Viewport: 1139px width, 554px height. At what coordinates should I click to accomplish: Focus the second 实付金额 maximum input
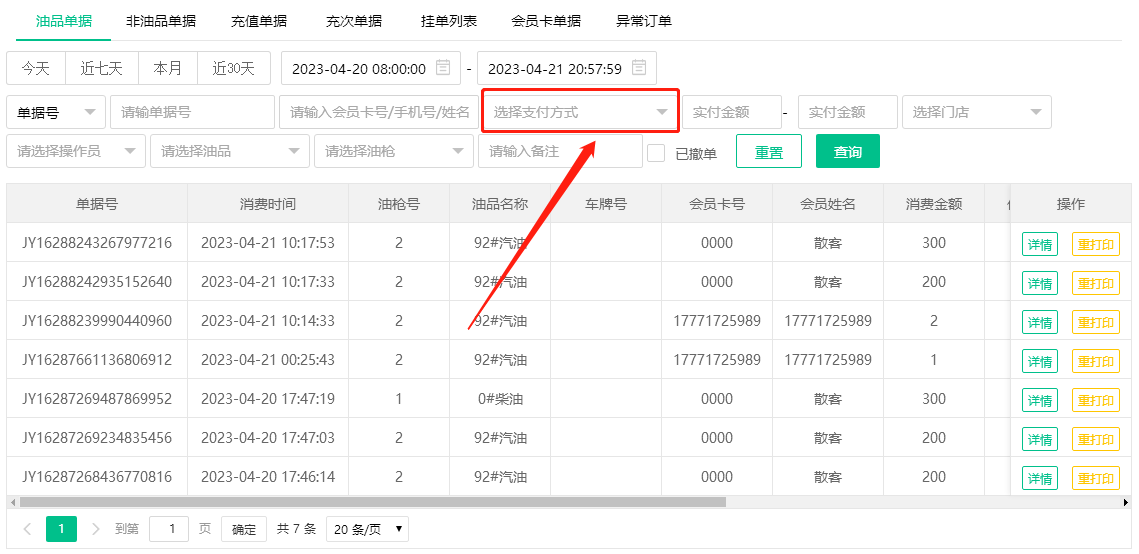(848, 112)
